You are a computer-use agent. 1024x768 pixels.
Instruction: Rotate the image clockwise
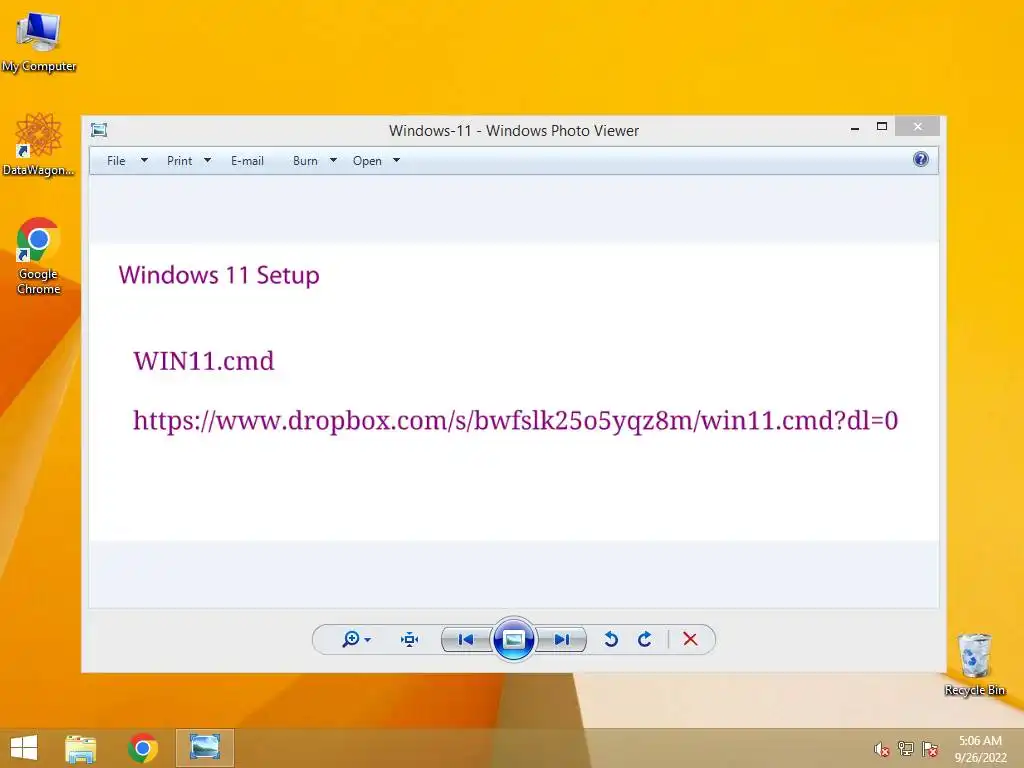tap(645, 639)
